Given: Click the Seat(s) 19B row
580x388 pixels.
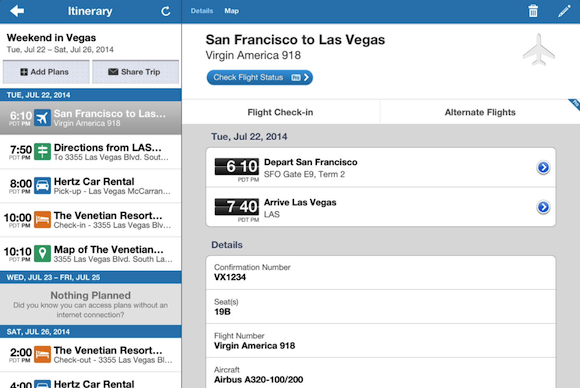Looking at the screenshot, I should [x=381, y=307].
